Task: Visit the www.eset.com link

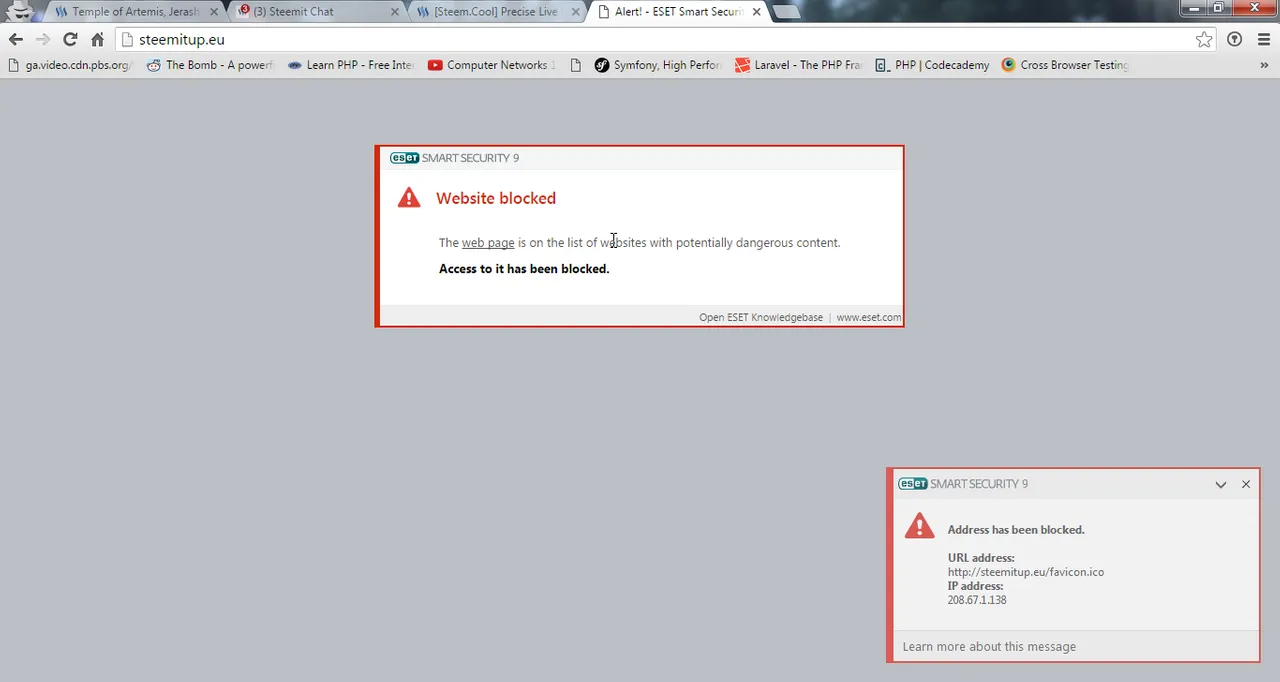Action: pyautogui.click(x=869, y=318)
